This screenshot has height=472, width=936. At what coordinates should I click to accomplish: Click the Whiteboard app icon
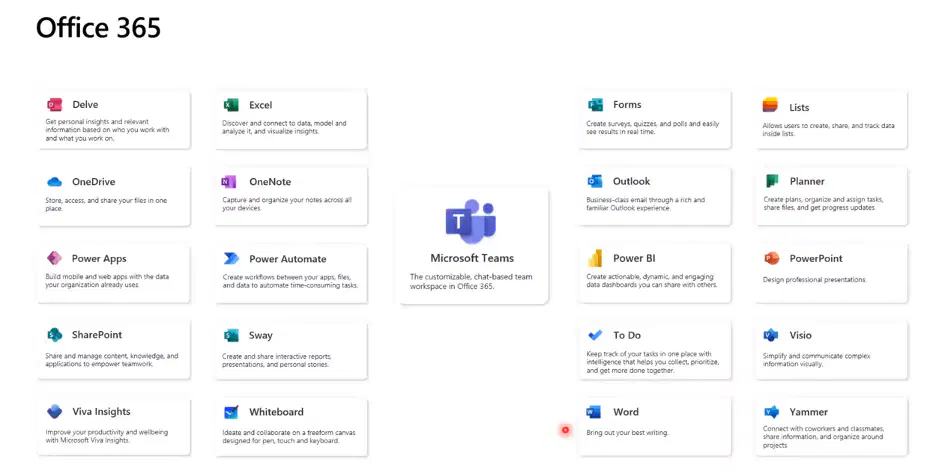click(231, 412)
